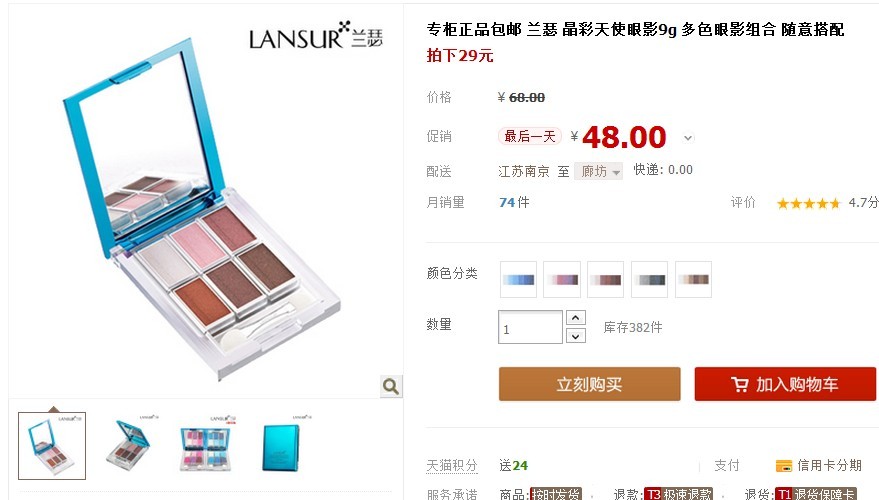Select the pink-purple eyeshadow color option
Image resolution: width=879 pixels, height=500 pixels.
pyautogui.click(x=562, y=279)
